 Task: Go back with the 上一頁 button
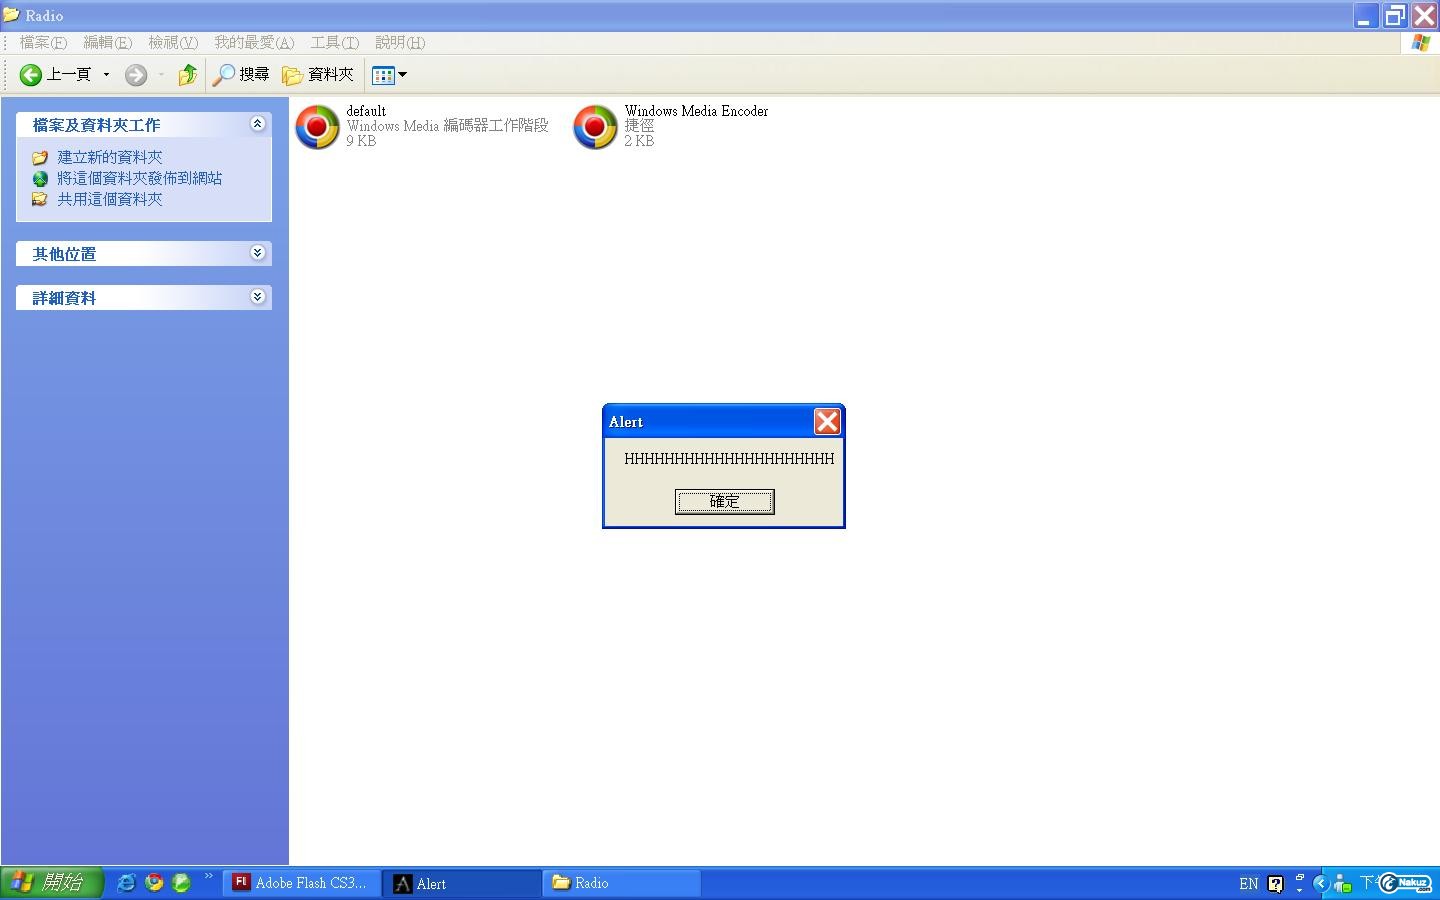click(x=56, y=74)
